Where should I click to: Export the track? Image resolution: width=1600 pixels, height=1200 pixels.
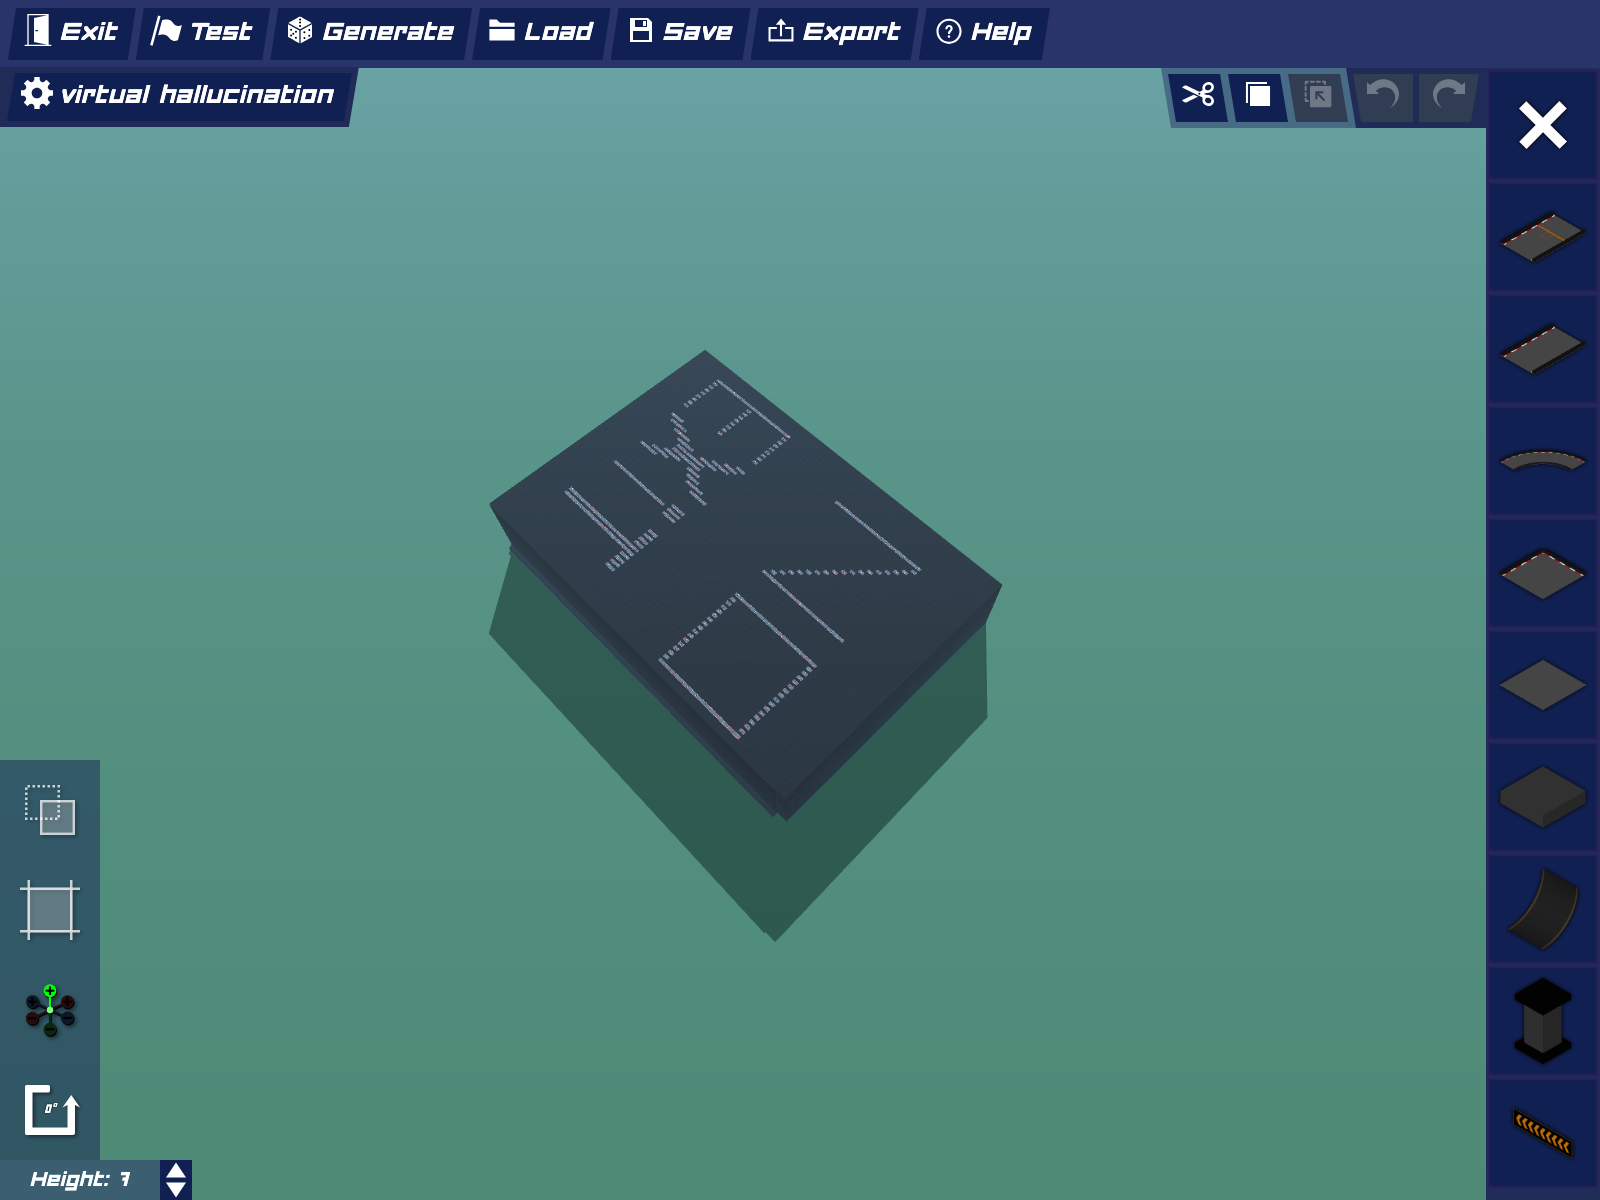tap(834, 32)
